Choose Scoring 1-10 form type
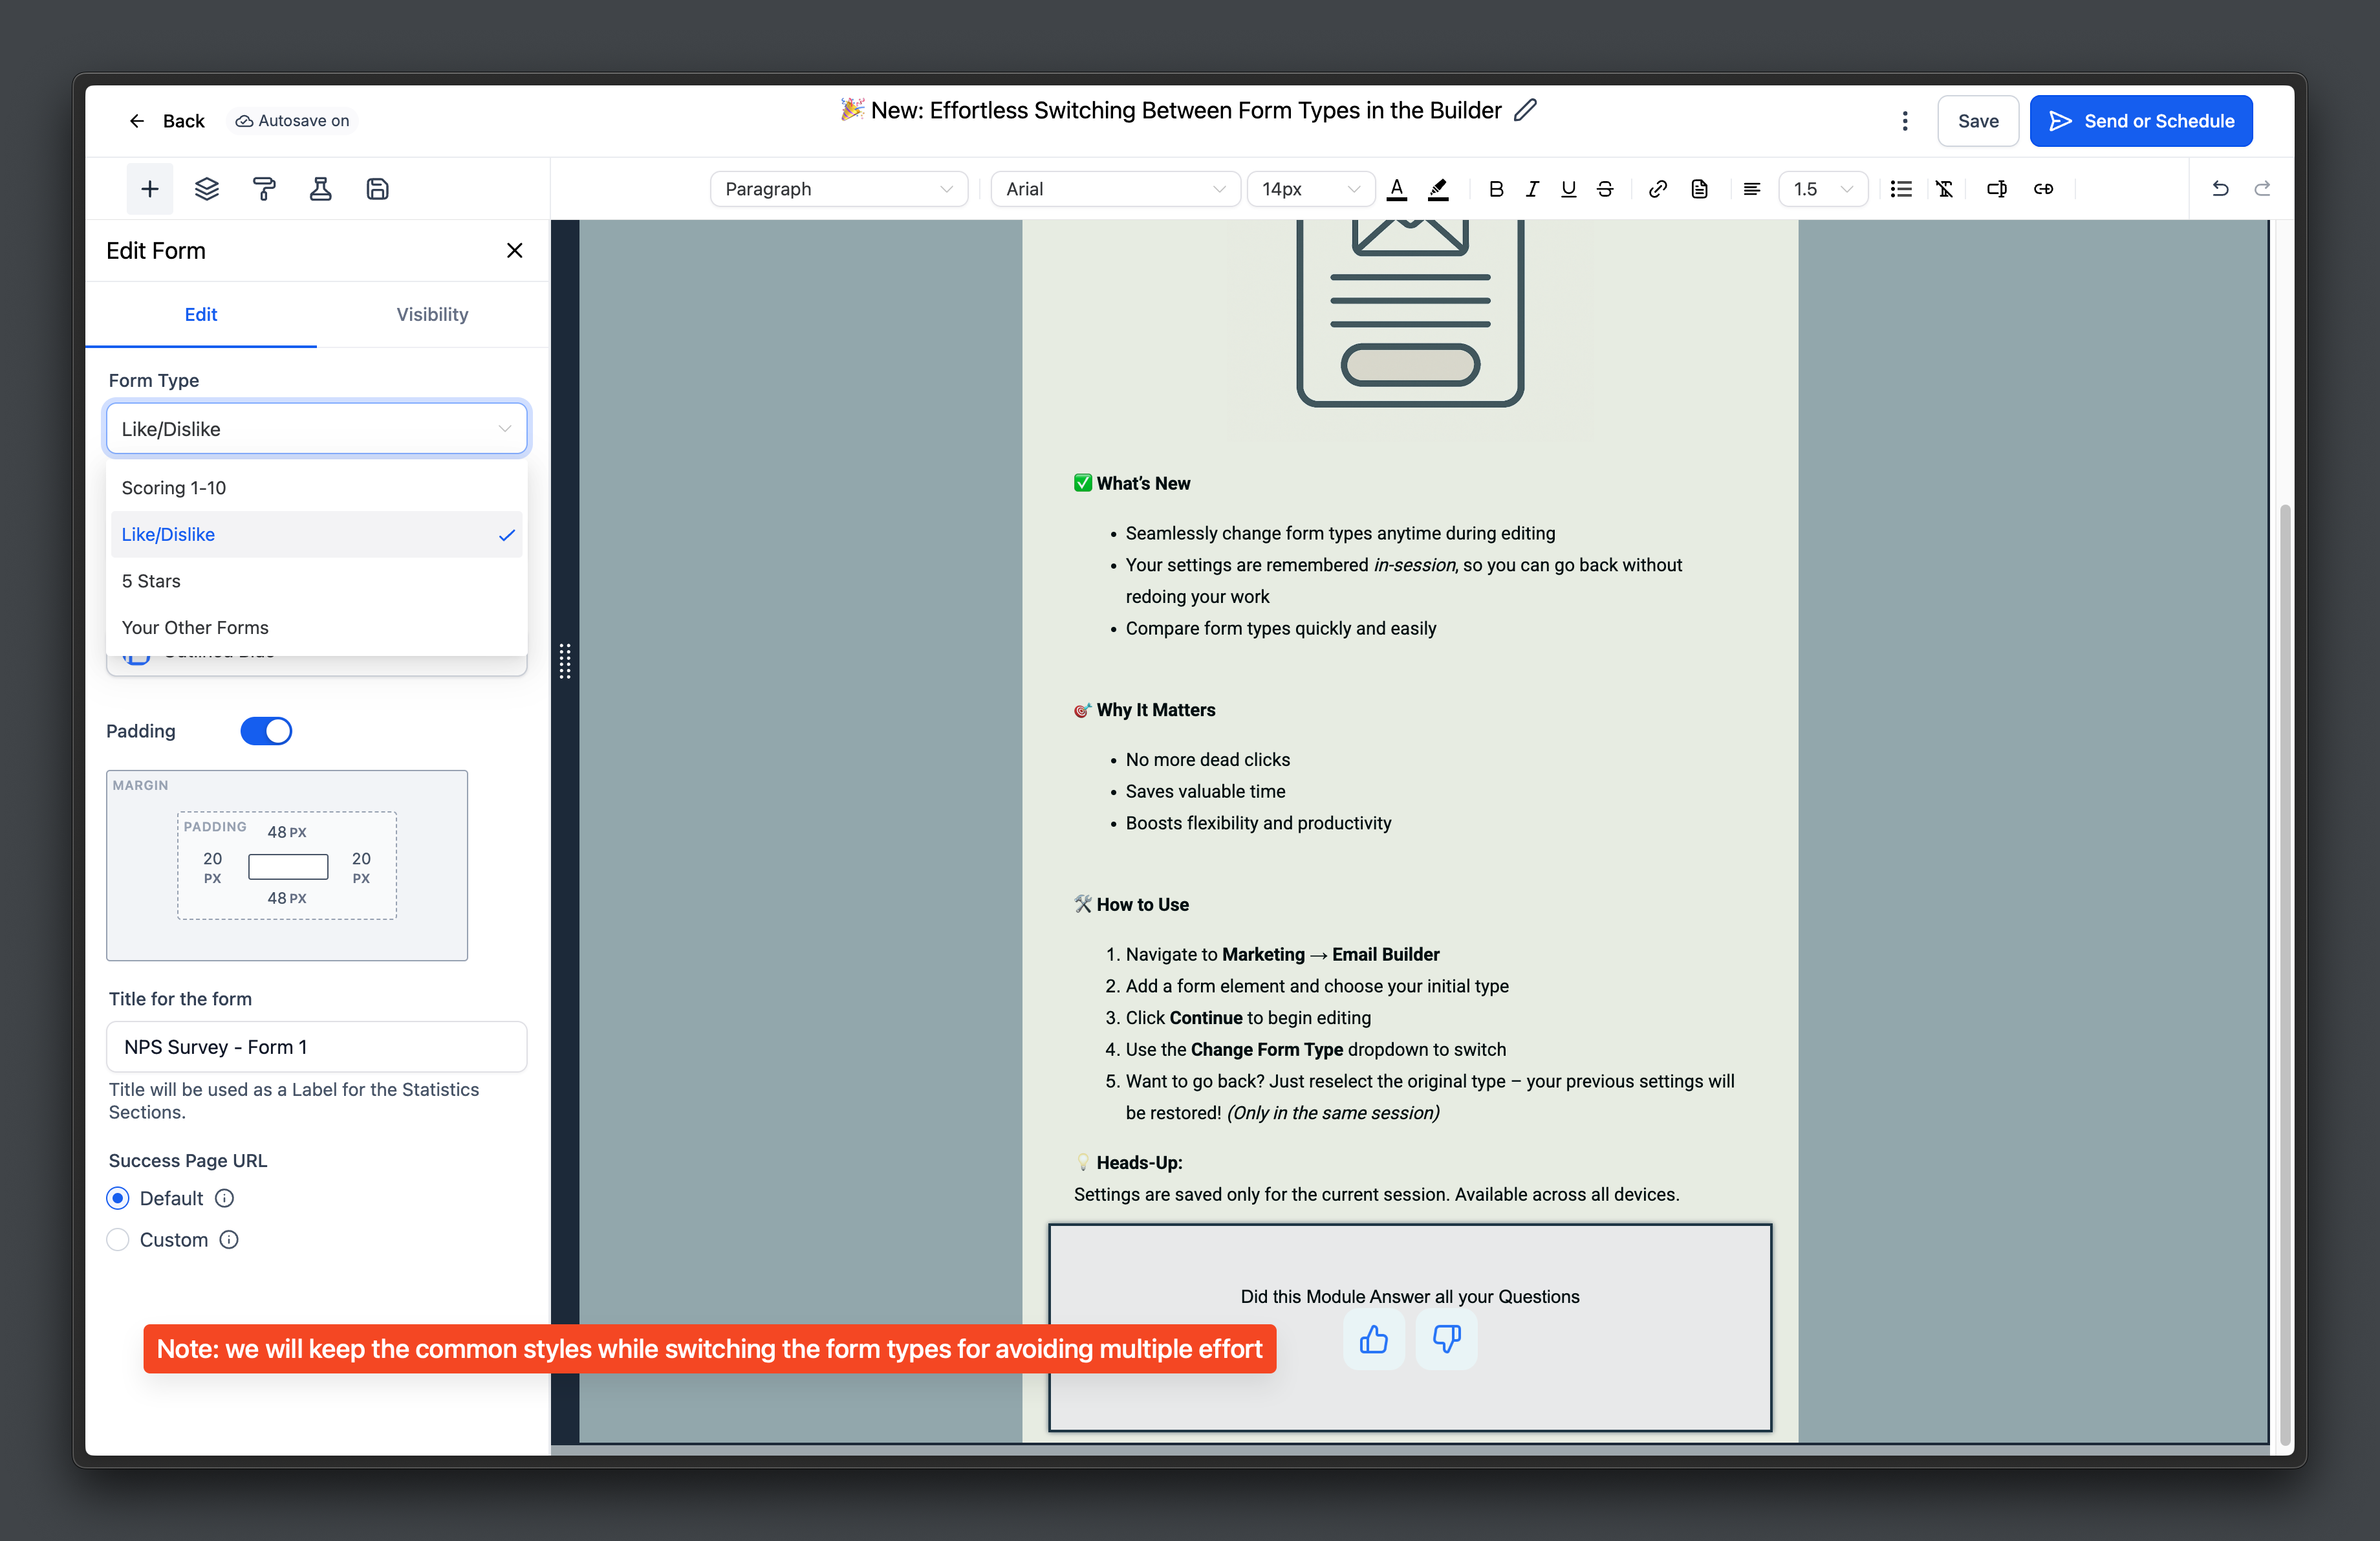 click(316, 488)
